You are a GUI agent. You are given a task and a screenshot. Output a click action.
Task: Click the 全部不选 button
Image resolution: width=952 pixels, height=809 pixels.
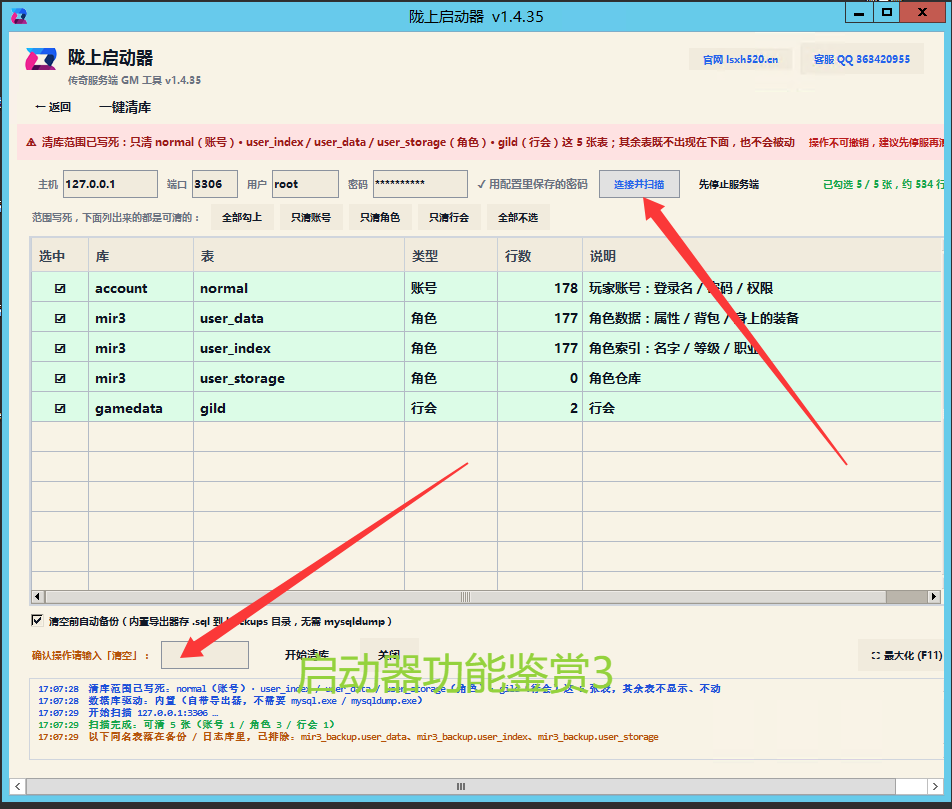(518, 217)
